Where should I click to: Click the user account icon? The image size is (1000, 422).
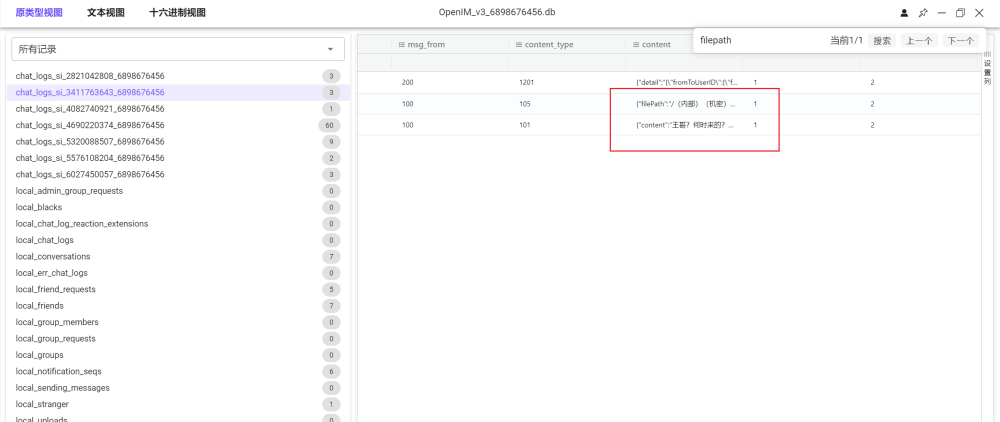pos(905,13)
